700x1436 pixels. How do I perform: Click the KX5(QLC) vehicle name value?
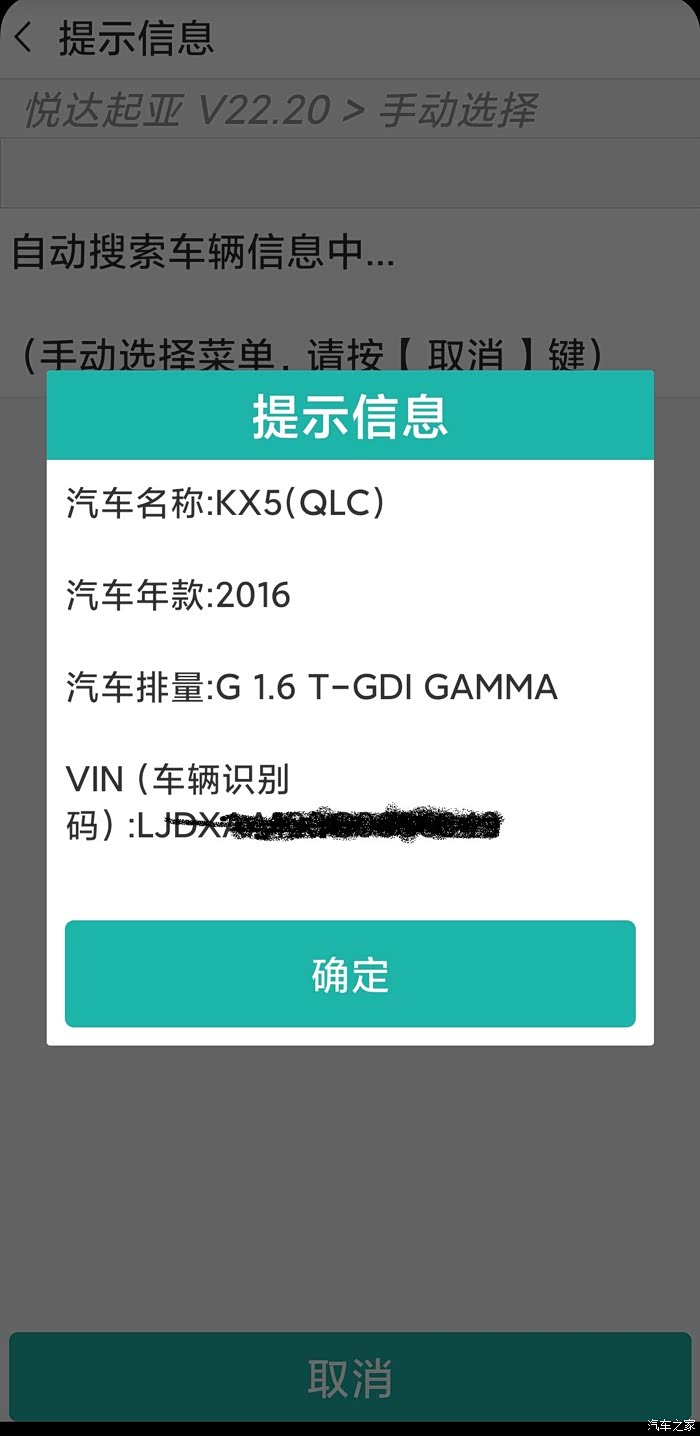coord(301,503)
